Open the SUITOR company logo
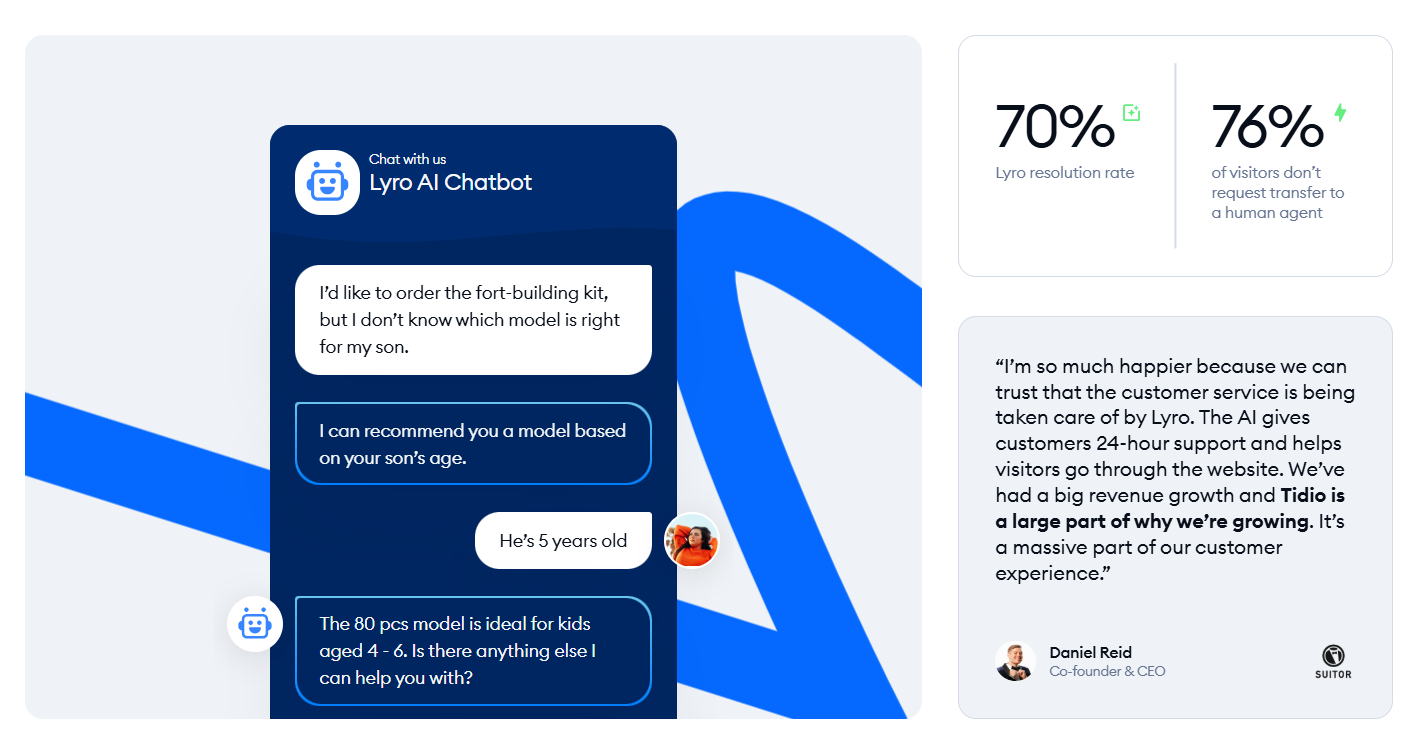The height and width of the screenshot is (739, 1426). pyautogui.click(x=1332, y=660)
